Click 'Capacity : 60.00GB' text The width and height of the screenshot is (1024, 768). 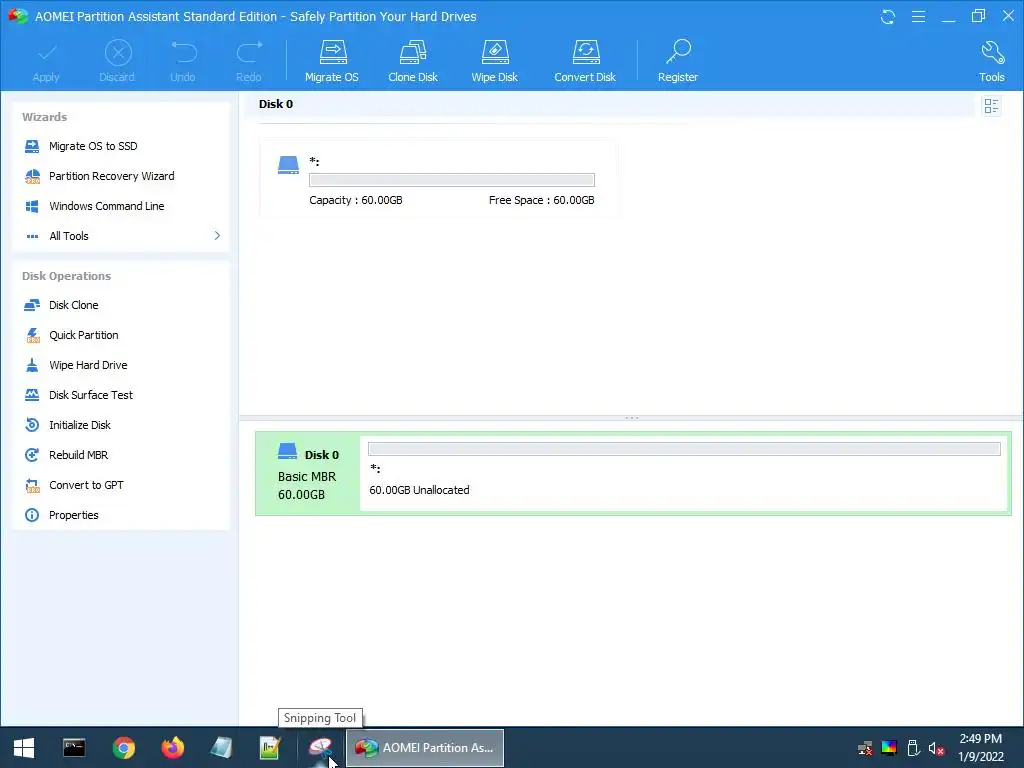[356, 200]
